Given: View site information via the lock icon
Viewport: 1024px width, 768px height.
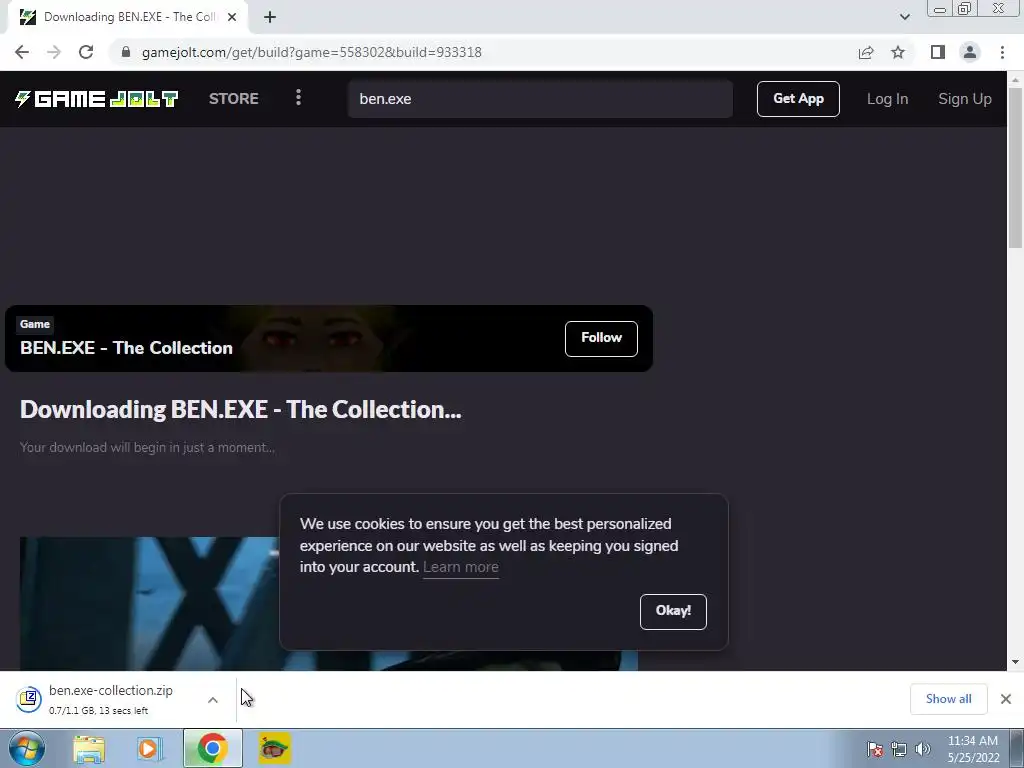Looking at the screenshot, I should click(126, 52).
